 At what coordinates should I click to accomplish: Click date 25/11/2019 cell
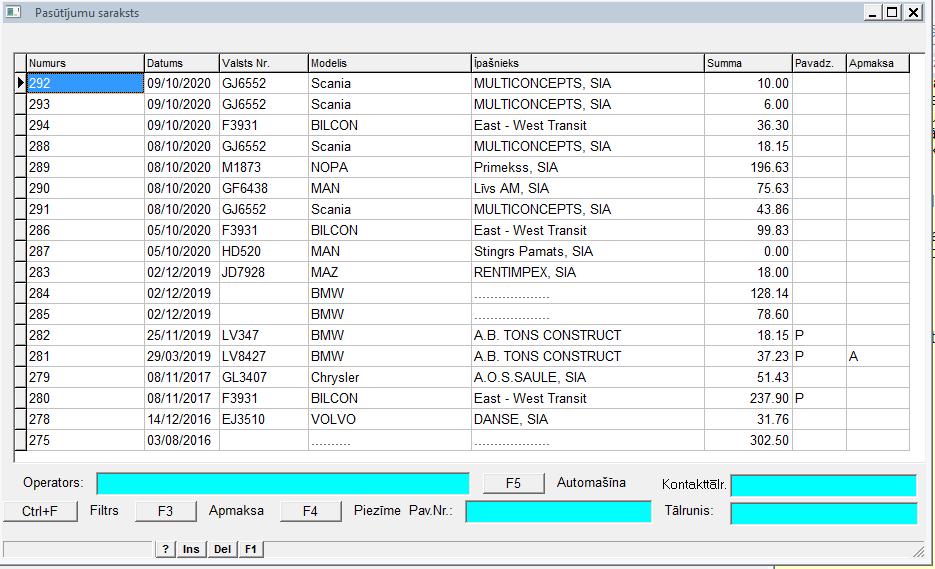182,335
